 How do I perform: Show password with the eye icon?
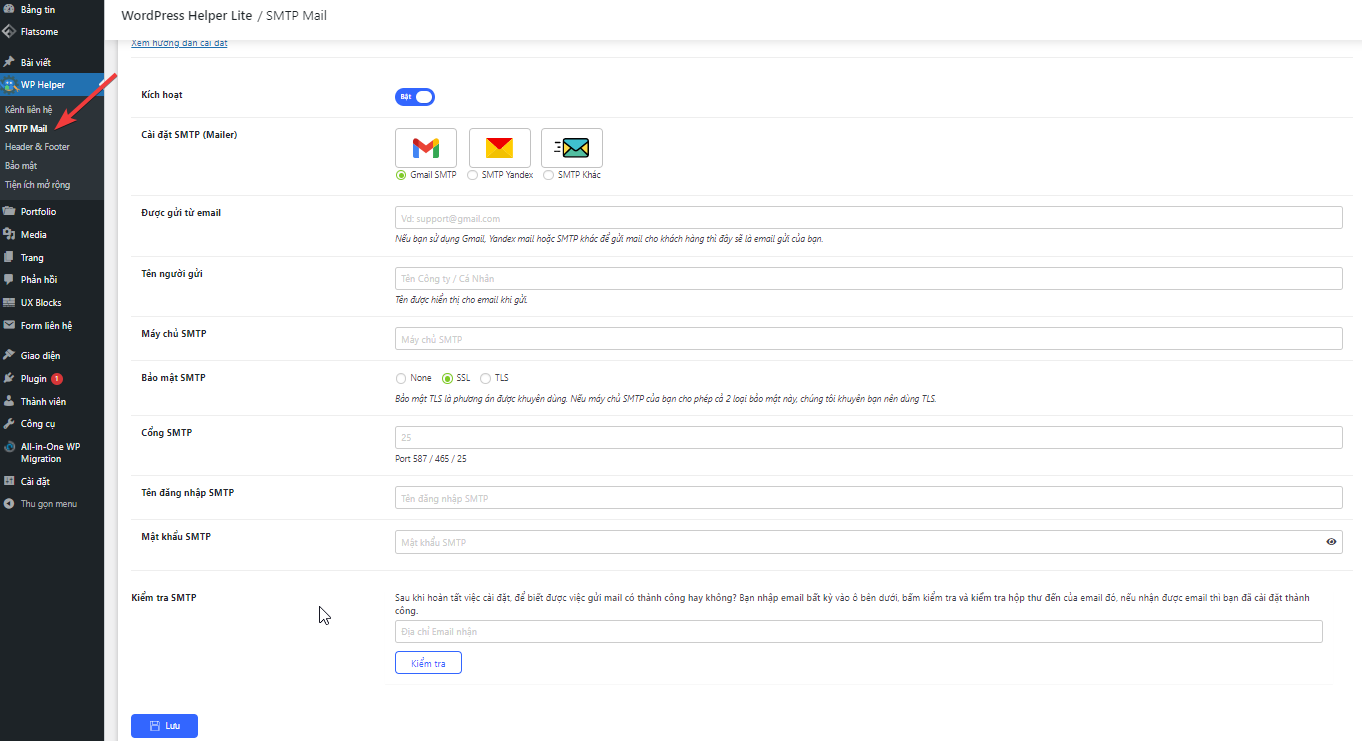click(x=1331, y=542)
